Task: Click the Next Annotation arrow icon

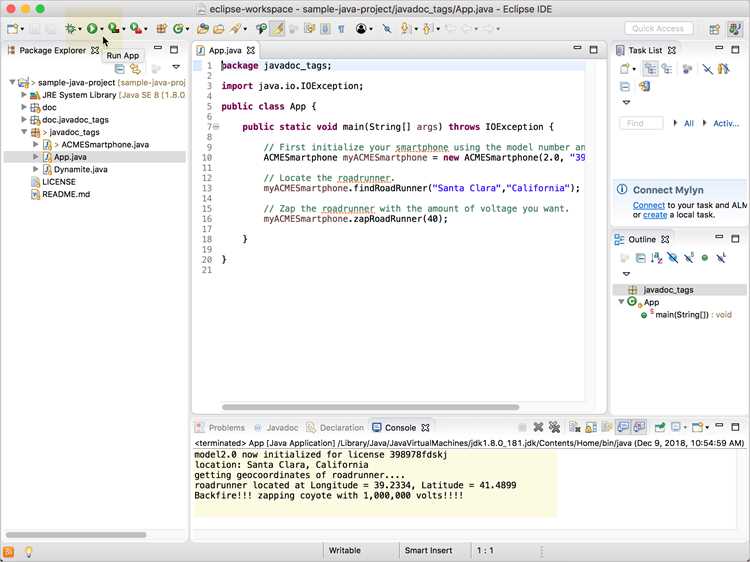Action: click(406, 29)
